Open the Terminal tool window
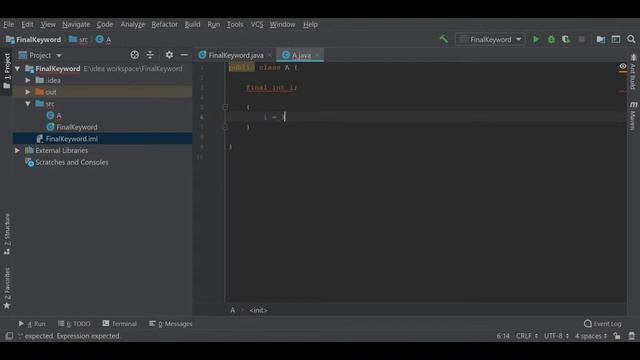This screenshot has width=640, height=360. pyautogui.click(x=119, y=324)
